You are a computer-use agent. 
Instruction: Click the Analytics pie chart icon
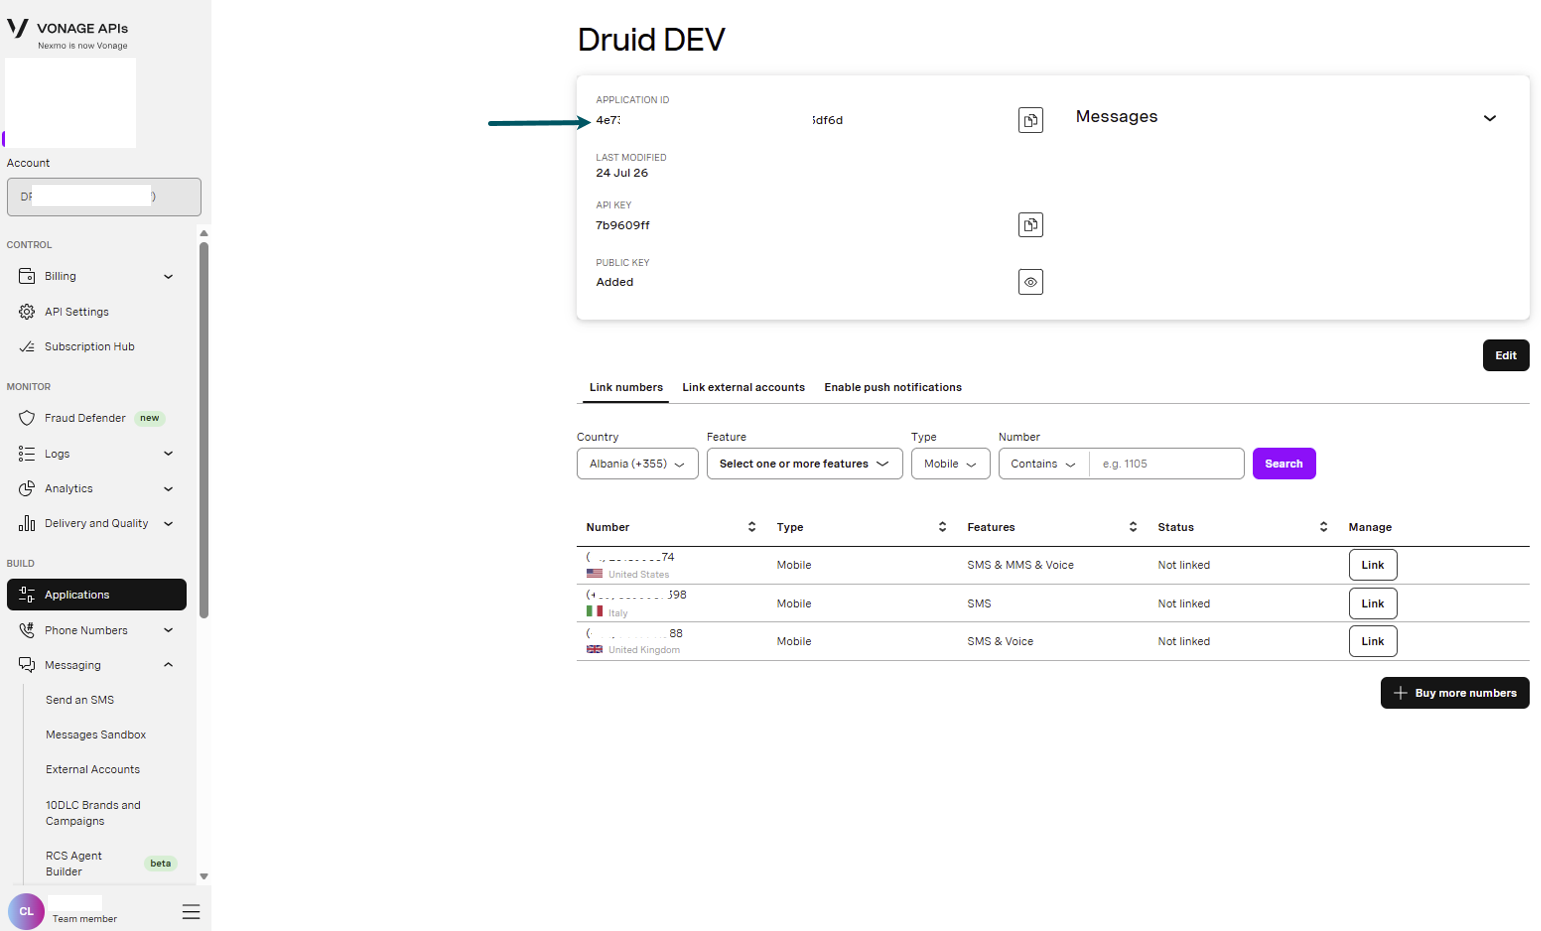coord(27,489)
